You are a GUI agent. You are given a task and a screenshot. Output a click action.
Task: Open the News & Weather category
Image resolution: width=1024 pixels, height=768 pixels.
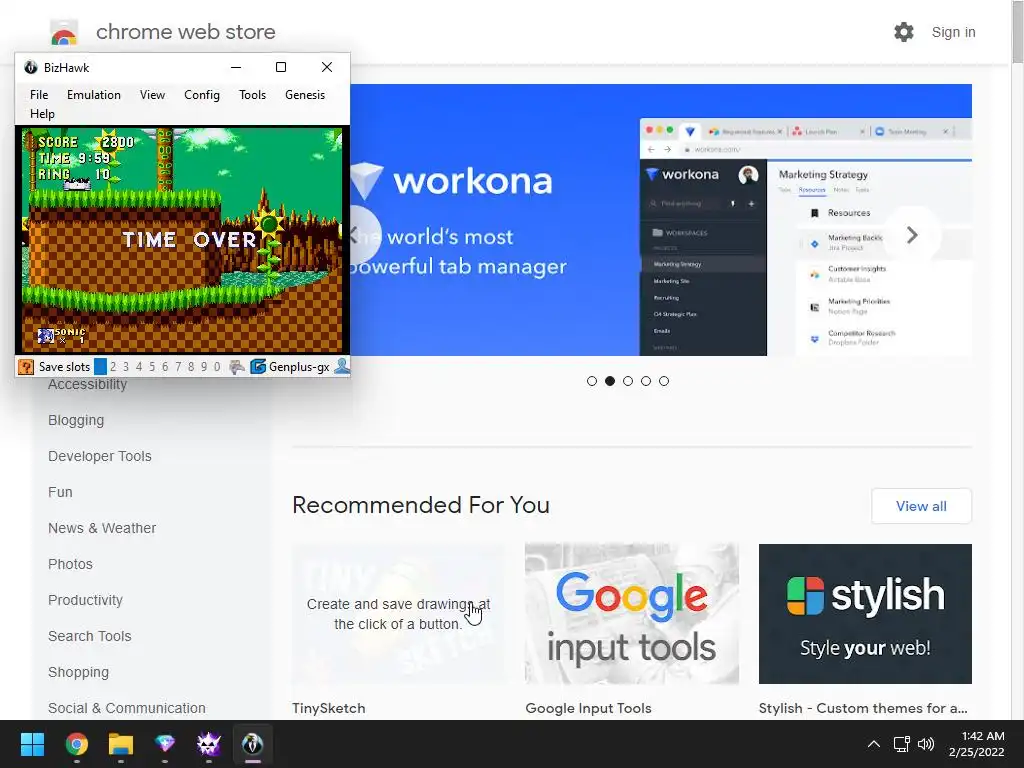coord(102,528)
